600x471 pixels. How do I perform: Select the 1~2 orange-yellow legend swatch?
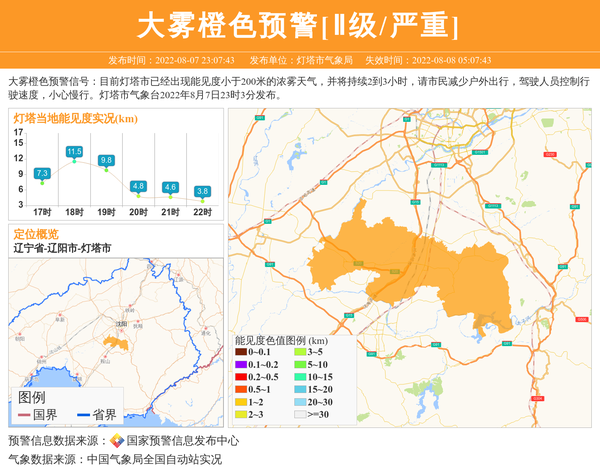click(x=241, y=401)
